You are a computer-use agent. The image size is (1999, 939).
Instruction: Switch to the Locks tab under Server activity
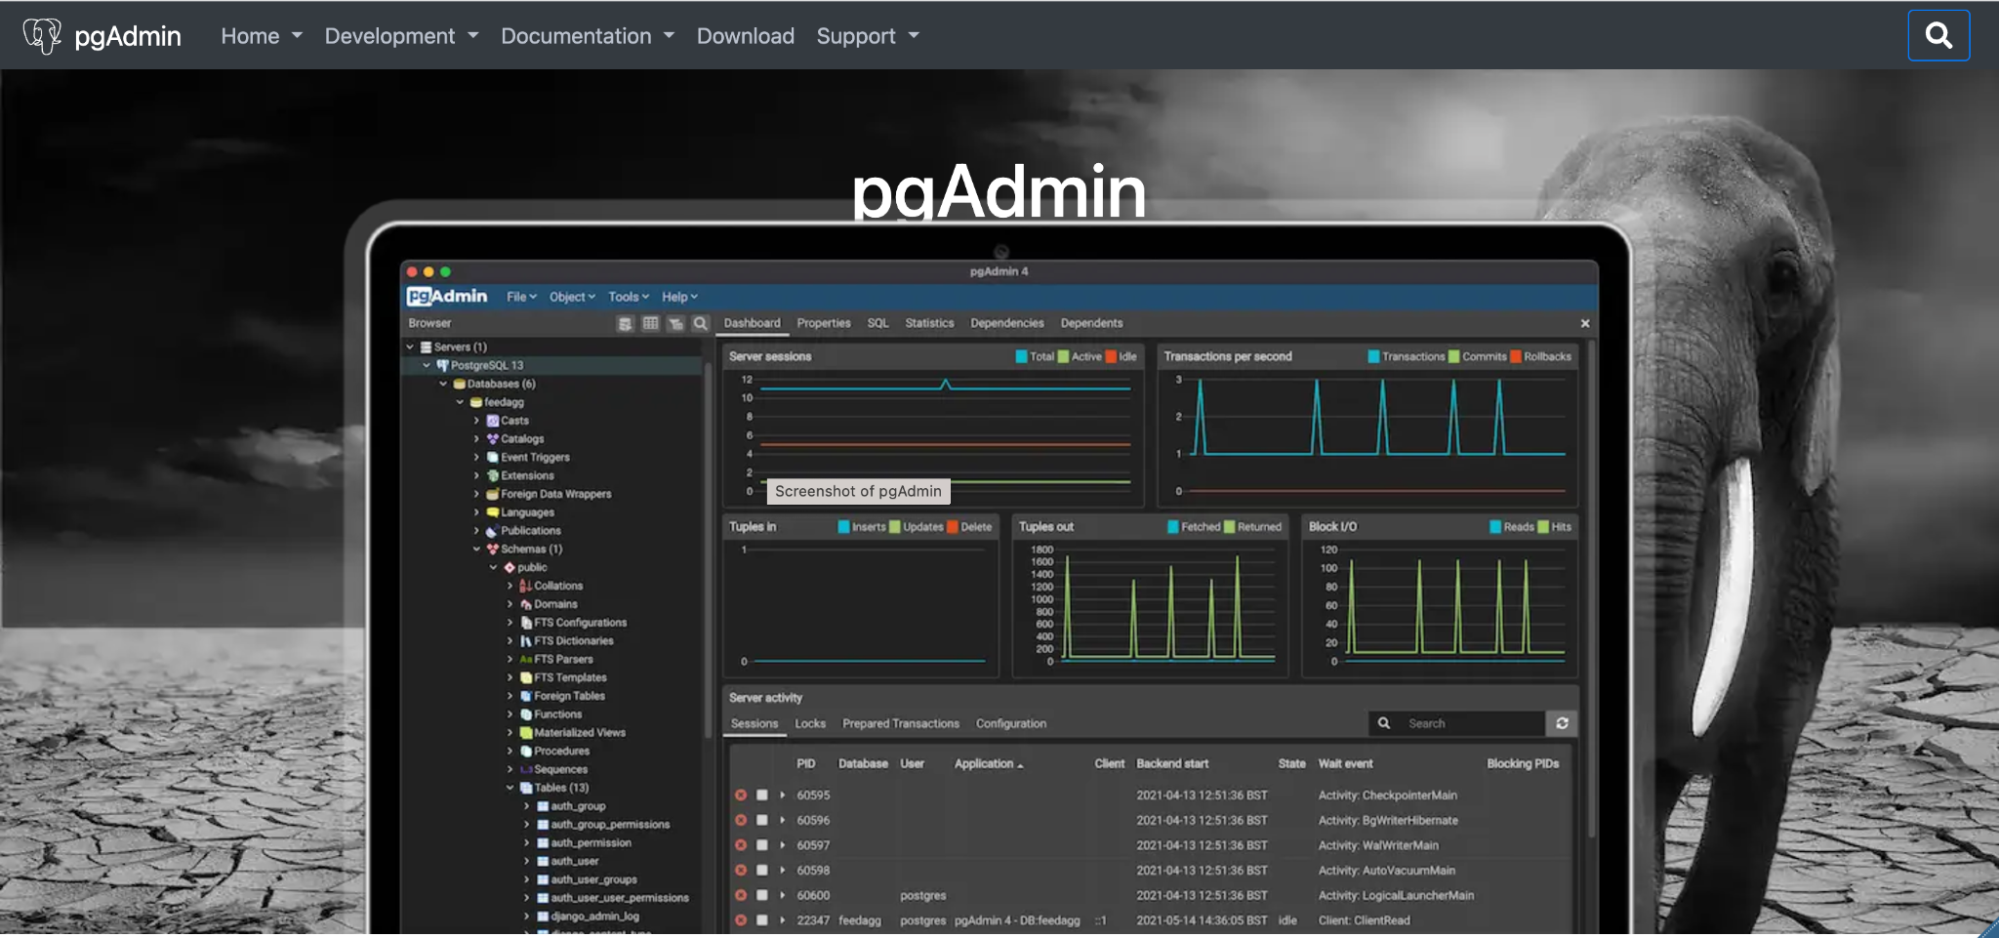coord(810,724)
